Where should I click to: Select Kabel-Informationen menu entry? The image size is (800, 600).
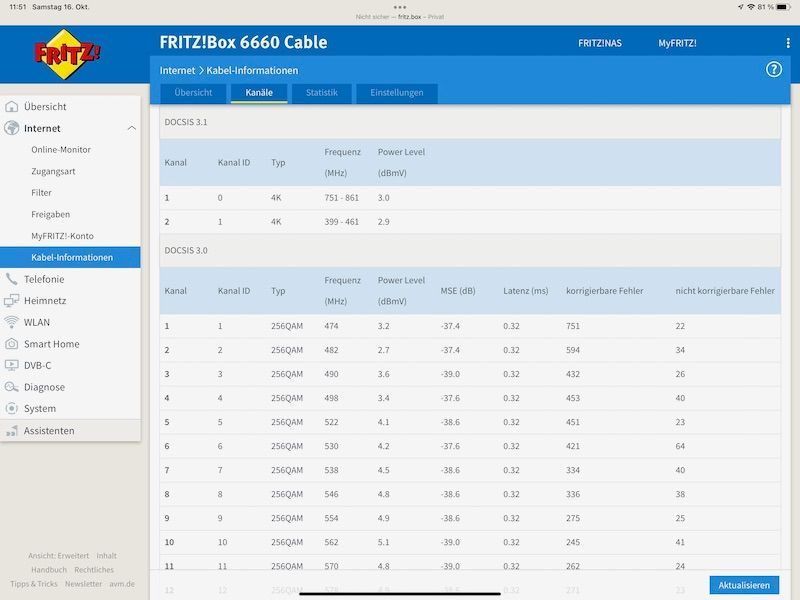coord(70,257)
